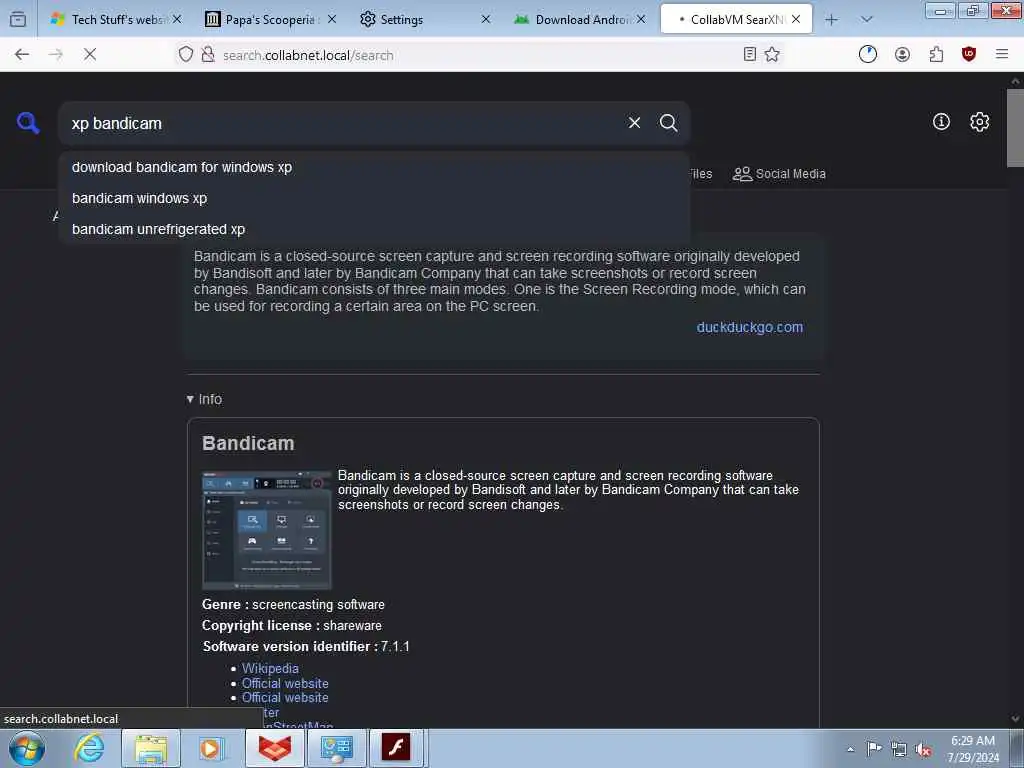
Task: Click the circular timer icon in the browser toolbar
Action: coord(868,55)
